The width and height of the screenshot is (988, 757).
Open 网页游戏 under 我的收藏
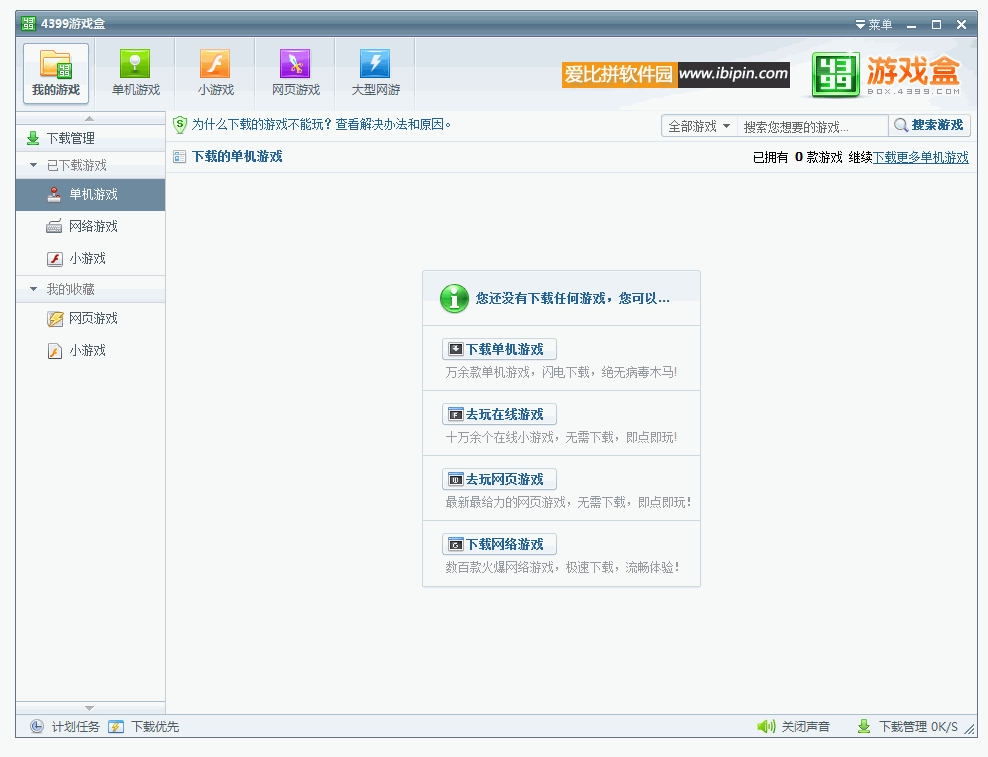point(90,318)
